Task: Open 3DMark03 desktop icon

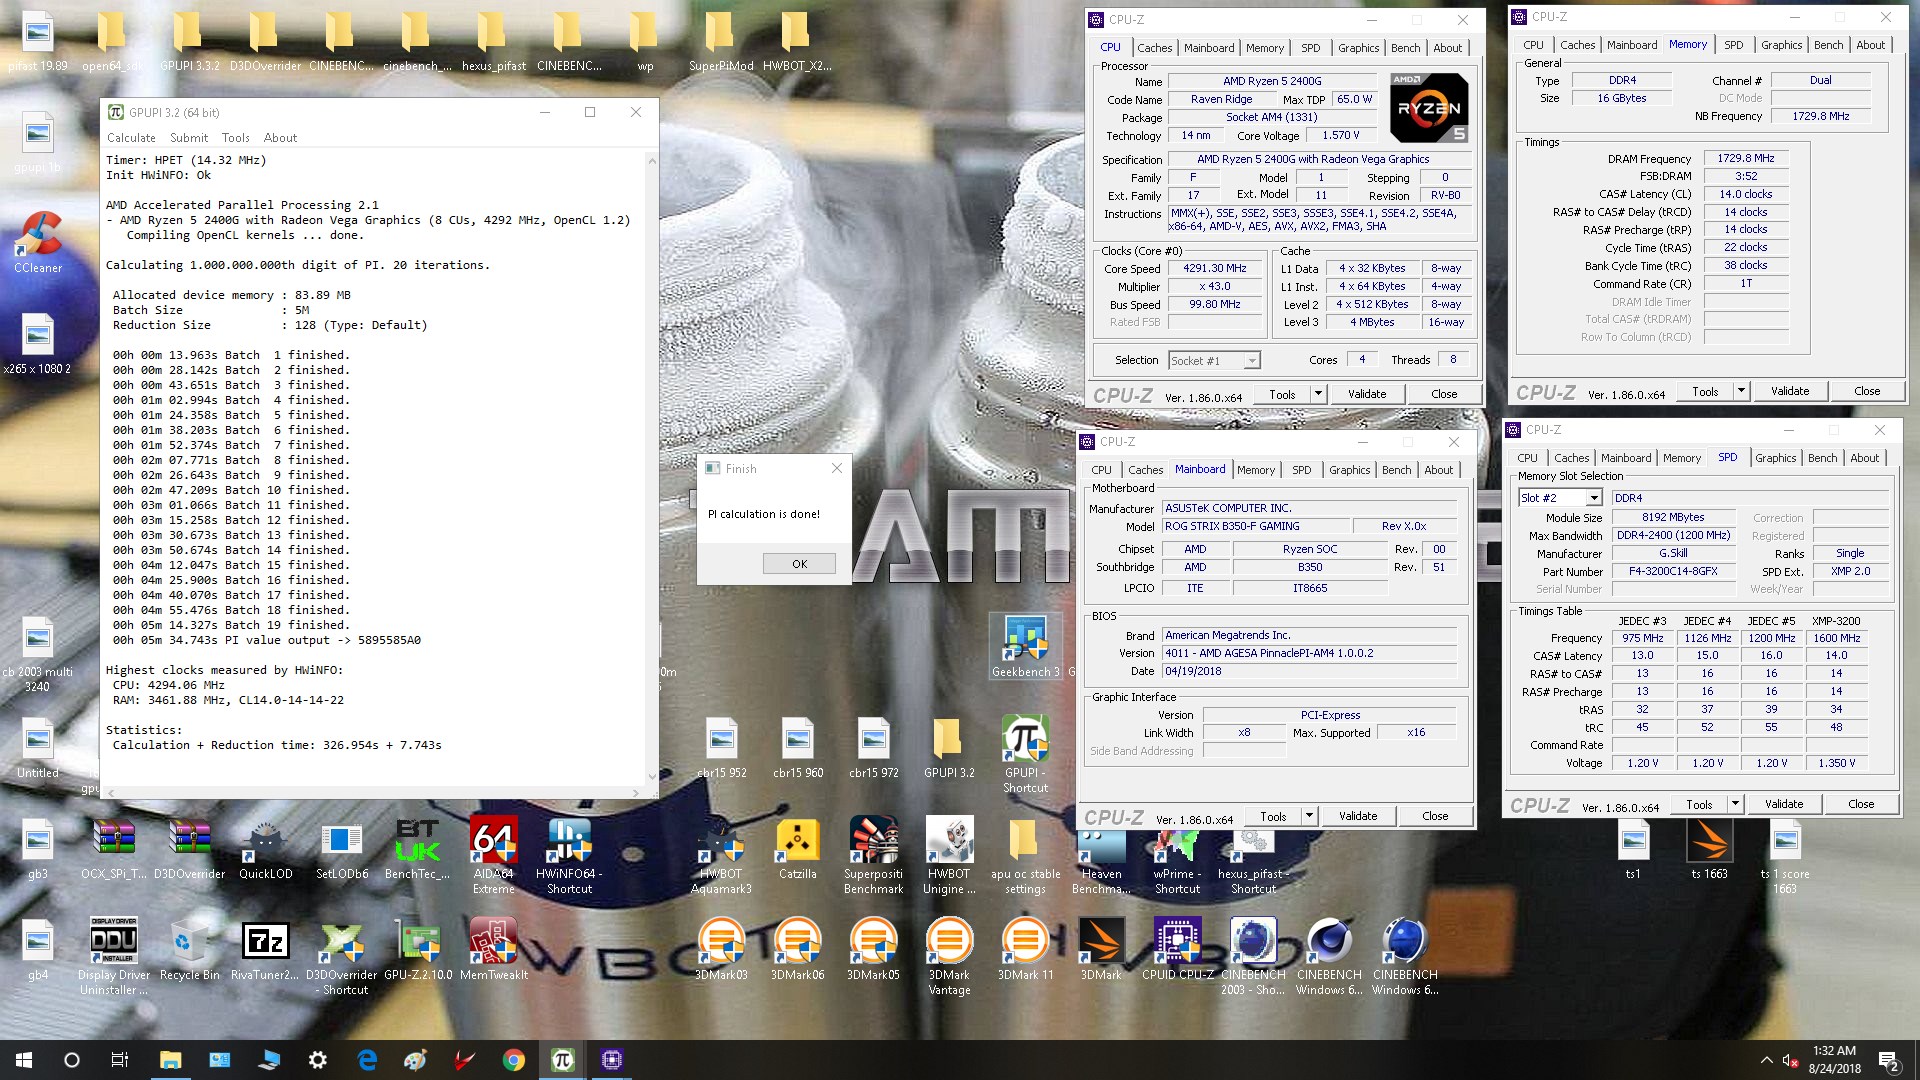Action: [x=721, y=948]
